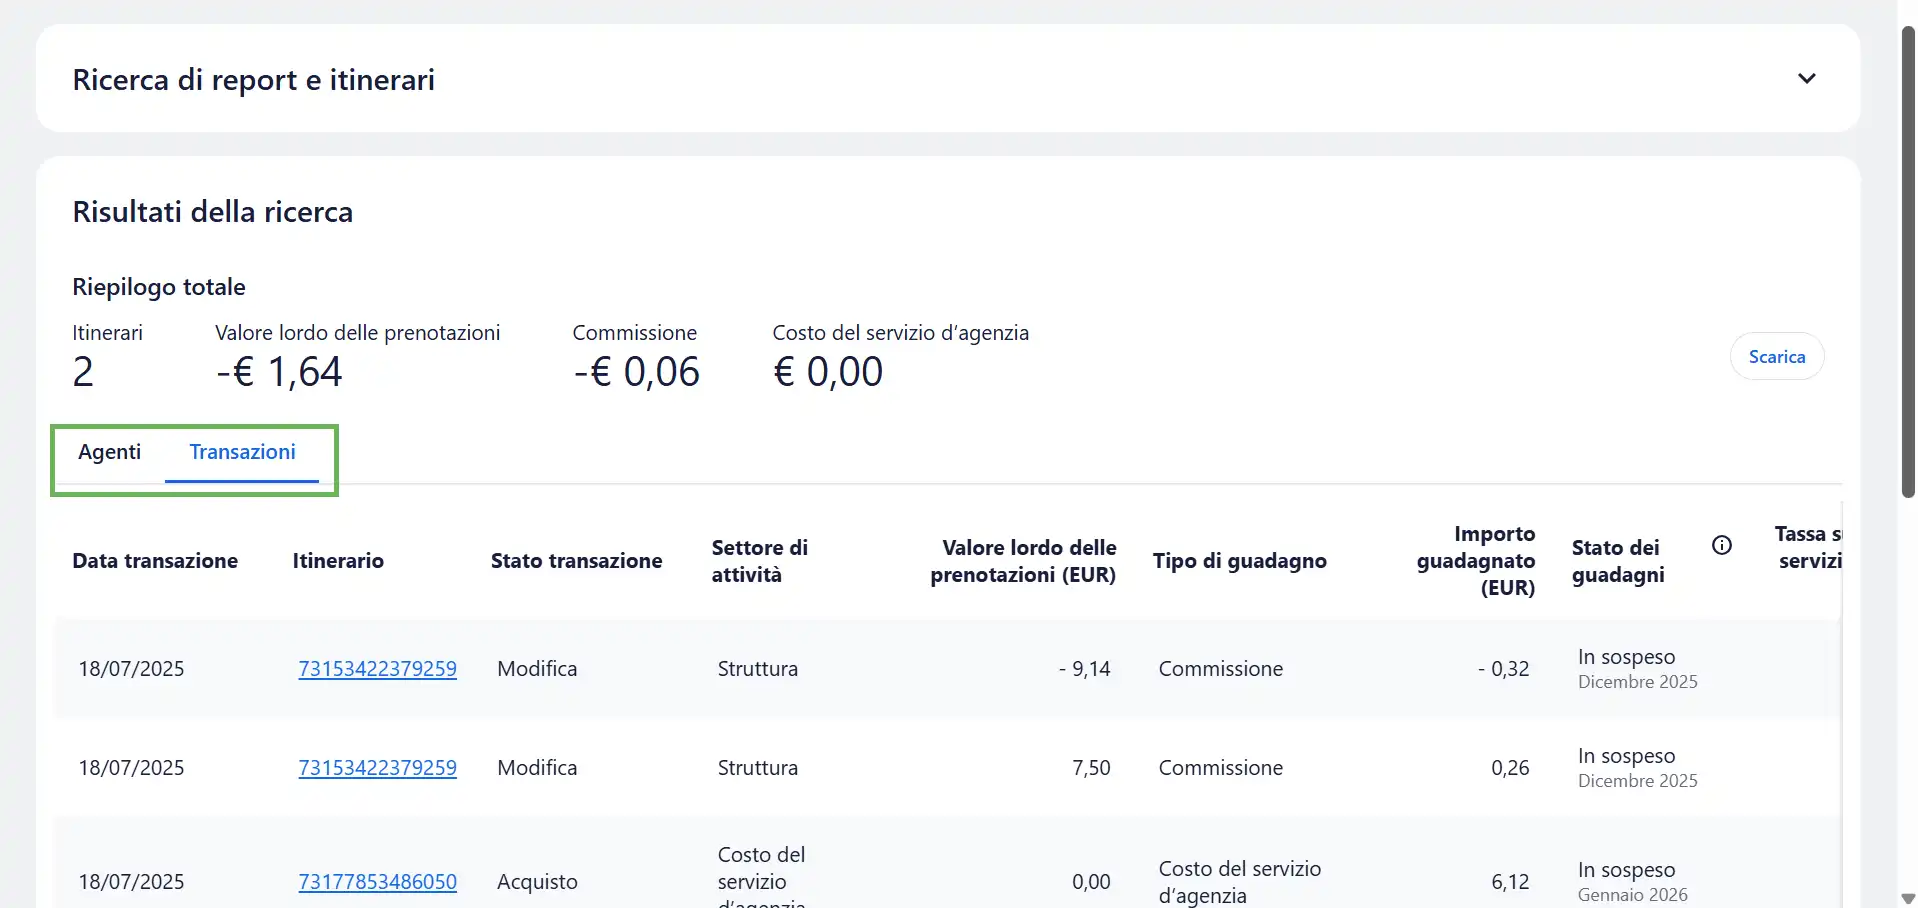
Task: Click the Stato dei guadagni column header
Action: pos(1617,561)
